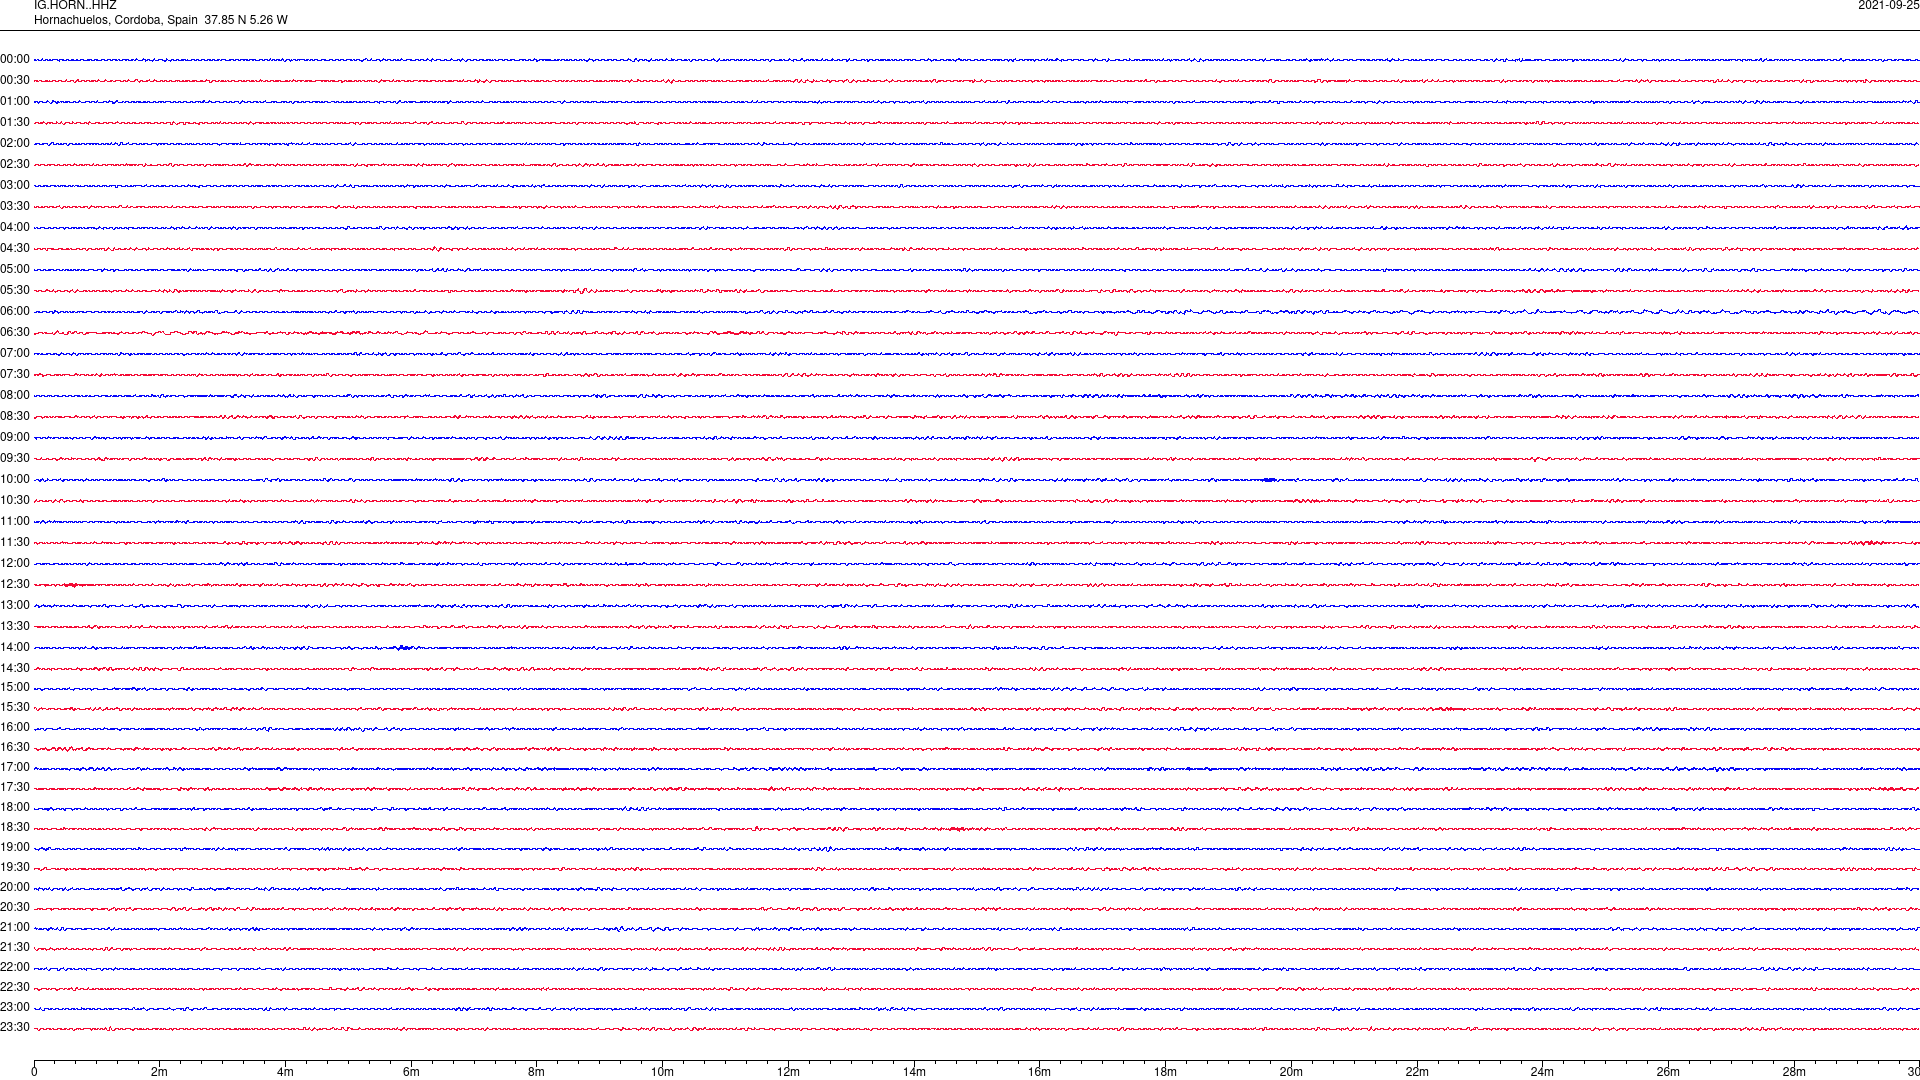
Task: Select the 11:00 time row label
Action: click(15, 521)
